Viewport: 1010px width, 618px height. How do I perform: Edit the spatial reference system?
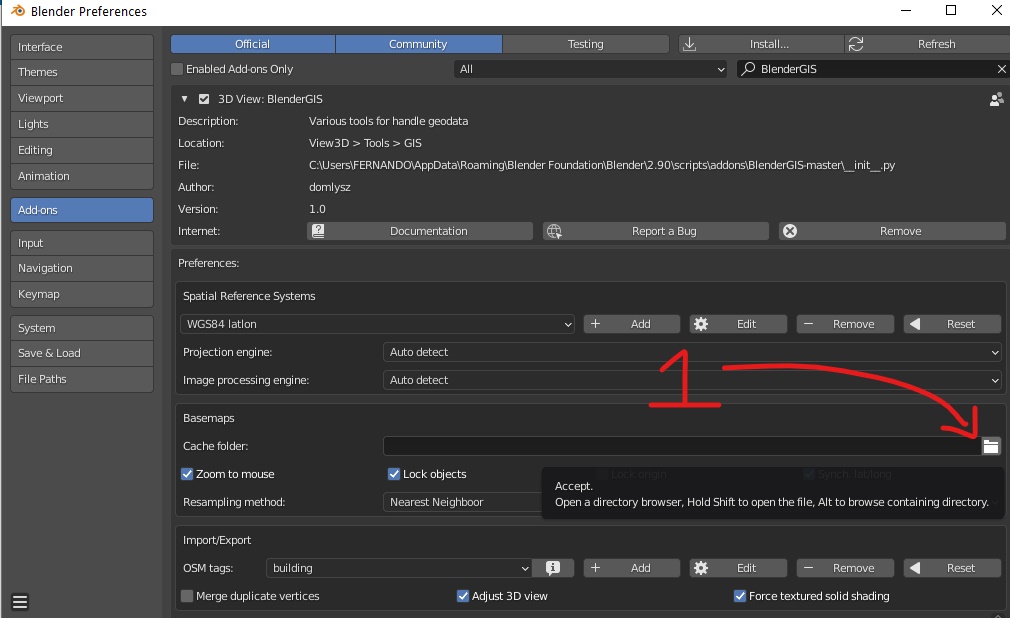click(737, 324)
